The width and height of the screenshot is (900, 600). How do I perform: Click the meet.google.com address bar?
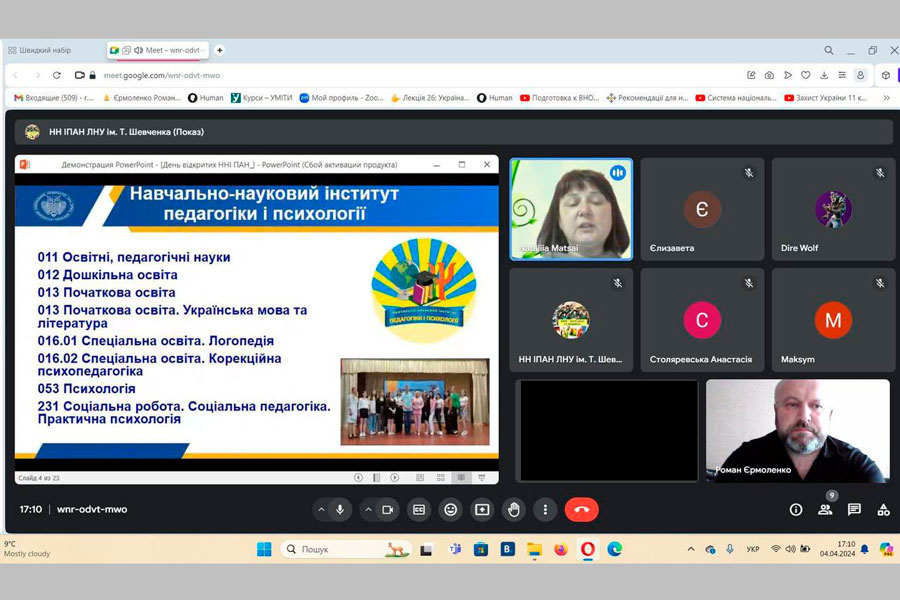click(x=400, y=75)
